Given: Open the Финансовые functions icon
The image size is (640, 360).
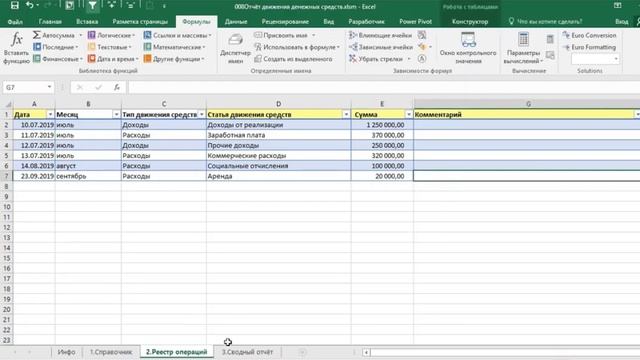Looking at the screenshot, I should (x=37, y=59).
